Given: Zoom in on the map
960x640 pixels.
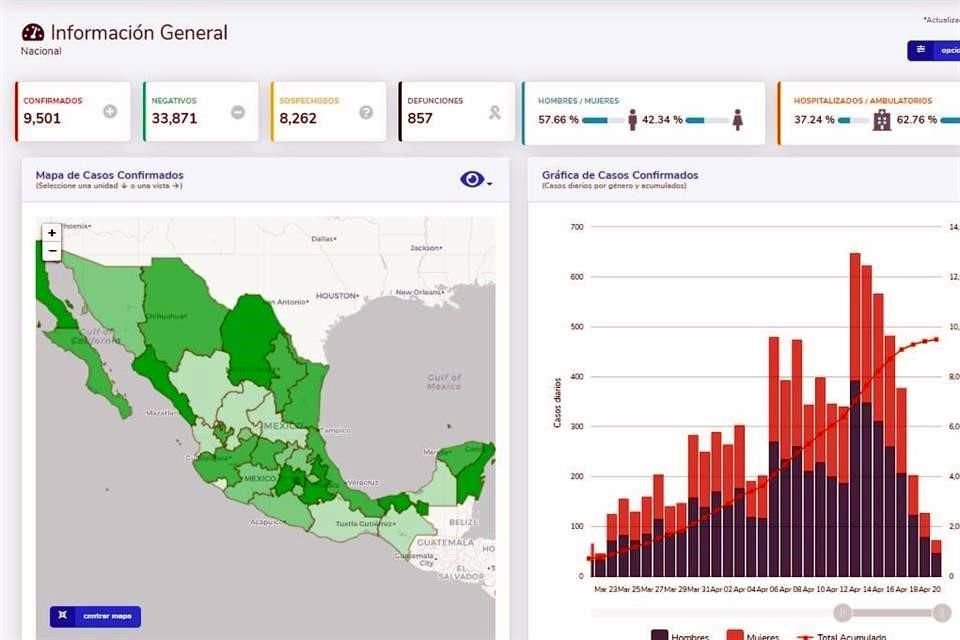Looking at the screenshot, I should coord(52,233).
